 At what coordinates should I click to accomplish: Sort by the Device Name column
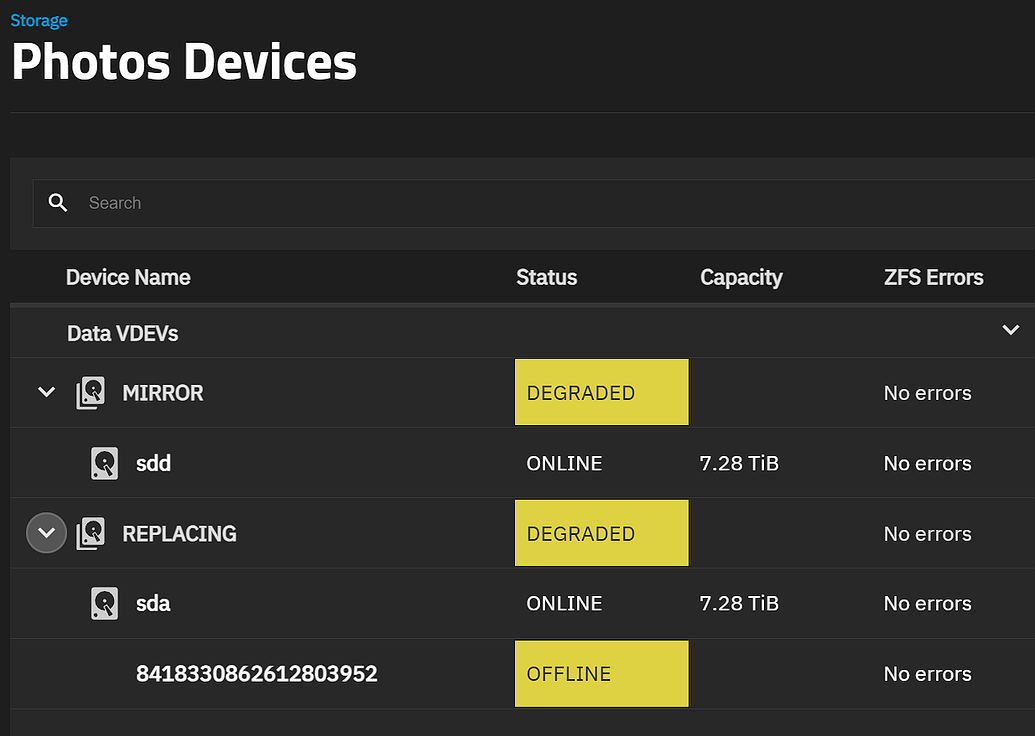coord(128,277)
